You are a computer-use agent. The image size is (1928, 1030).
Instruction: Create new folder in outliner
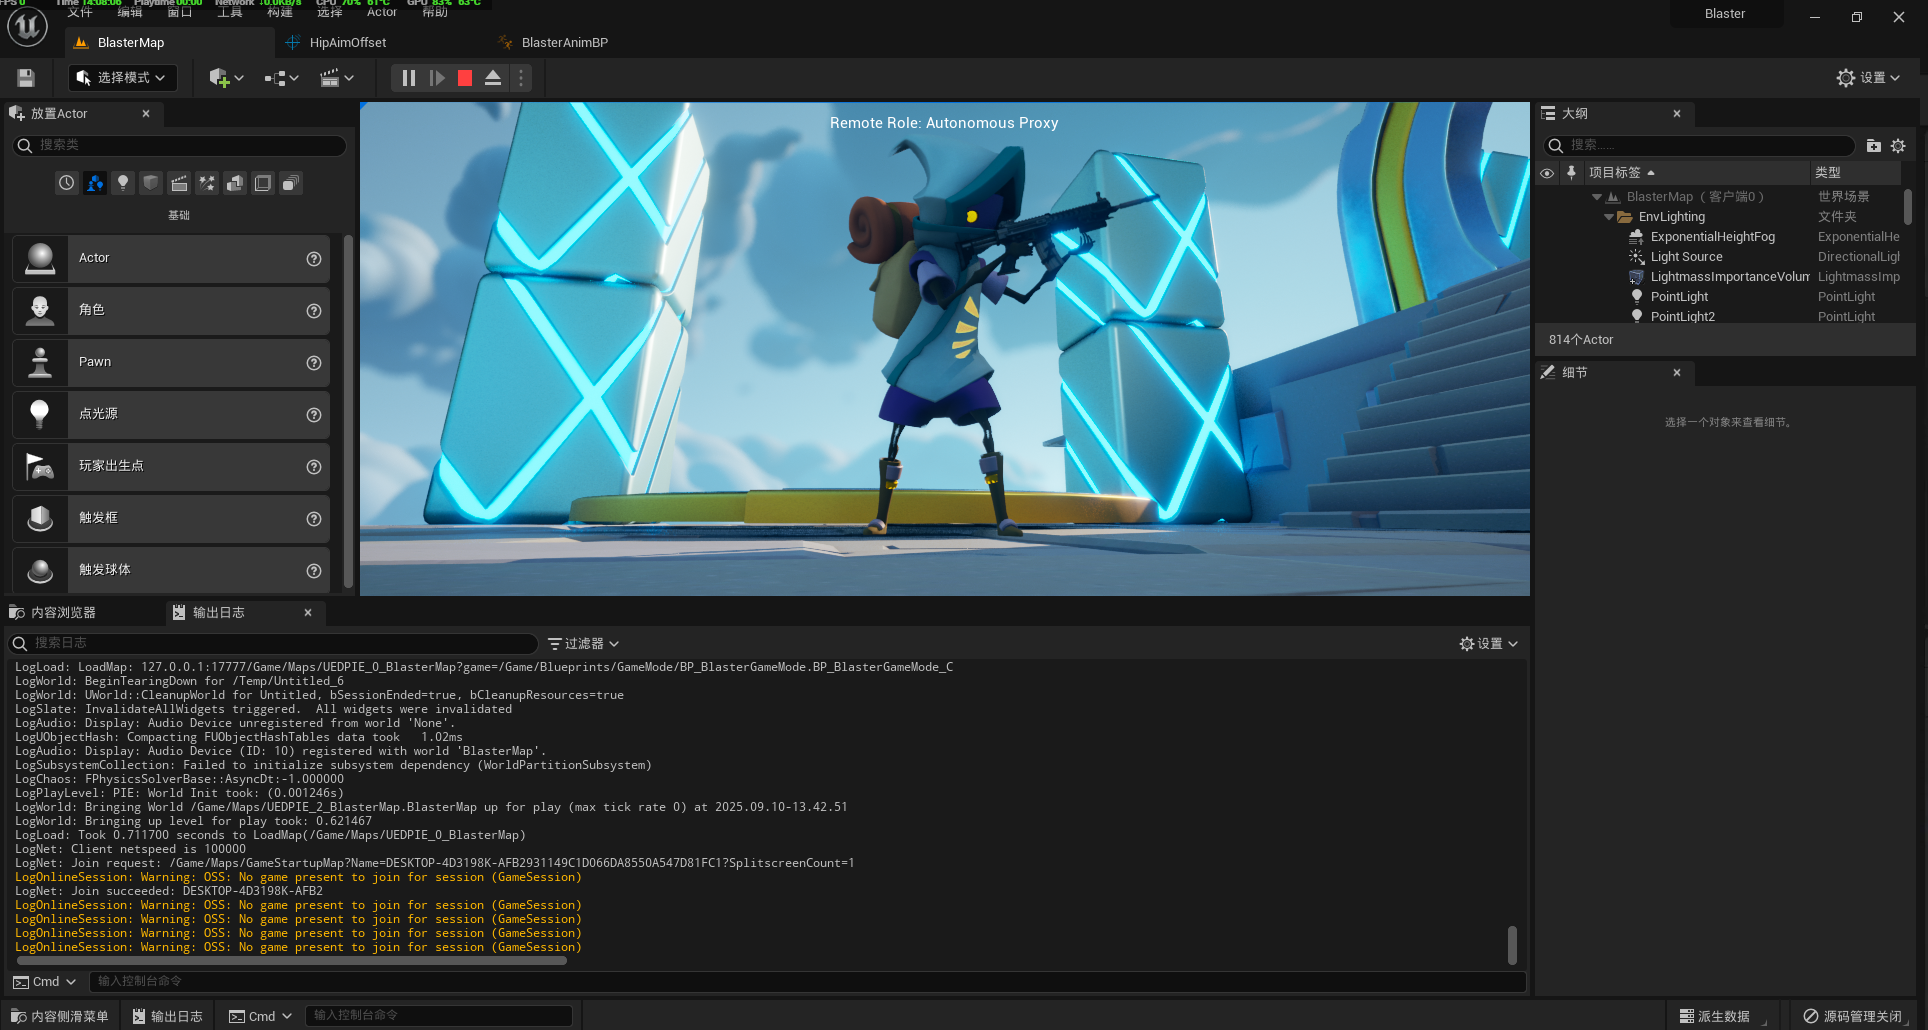click(x=1874, y=146)
